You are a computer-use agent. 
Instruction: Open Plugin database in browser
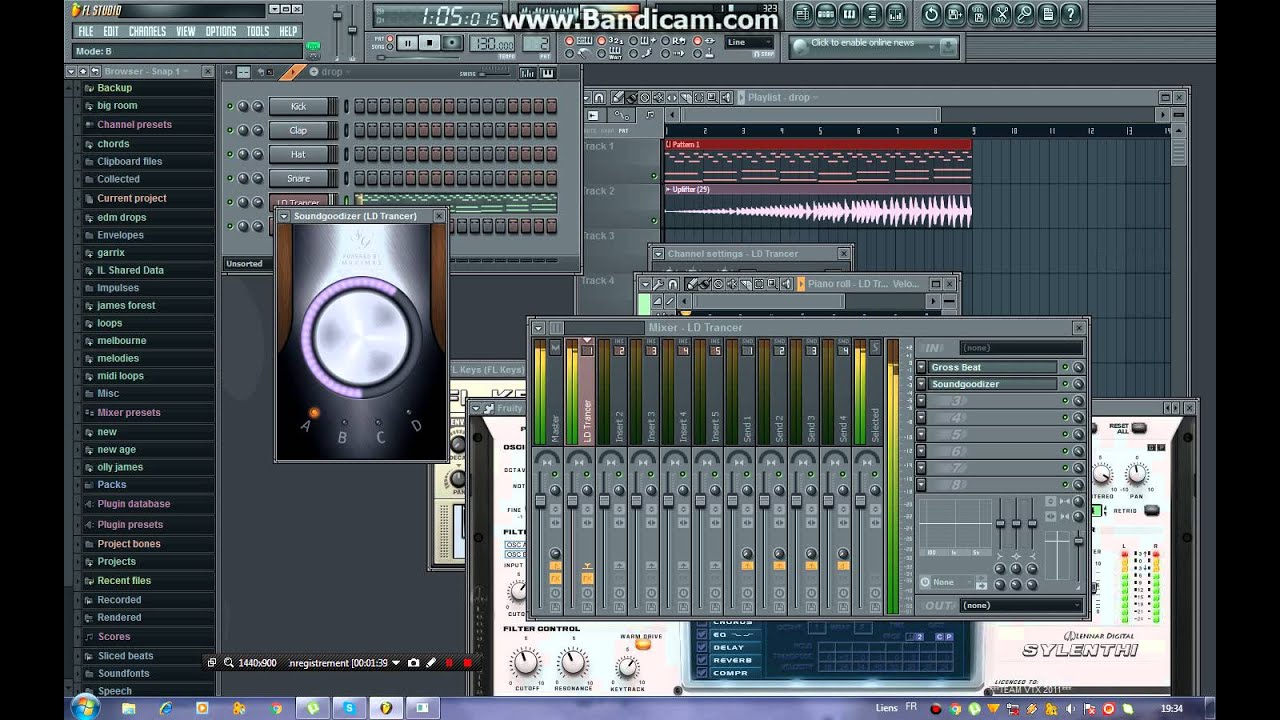[x=133, y=504]
